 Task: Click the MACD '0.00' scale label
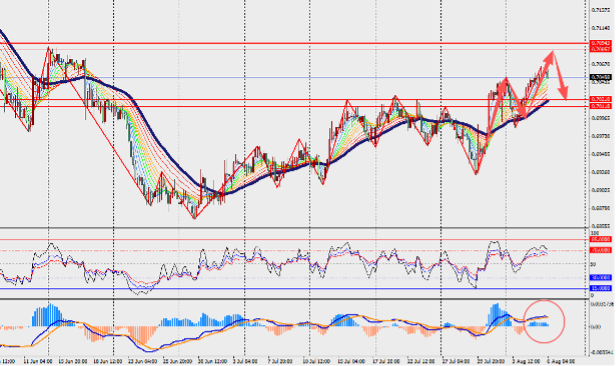tap(595, 327)
